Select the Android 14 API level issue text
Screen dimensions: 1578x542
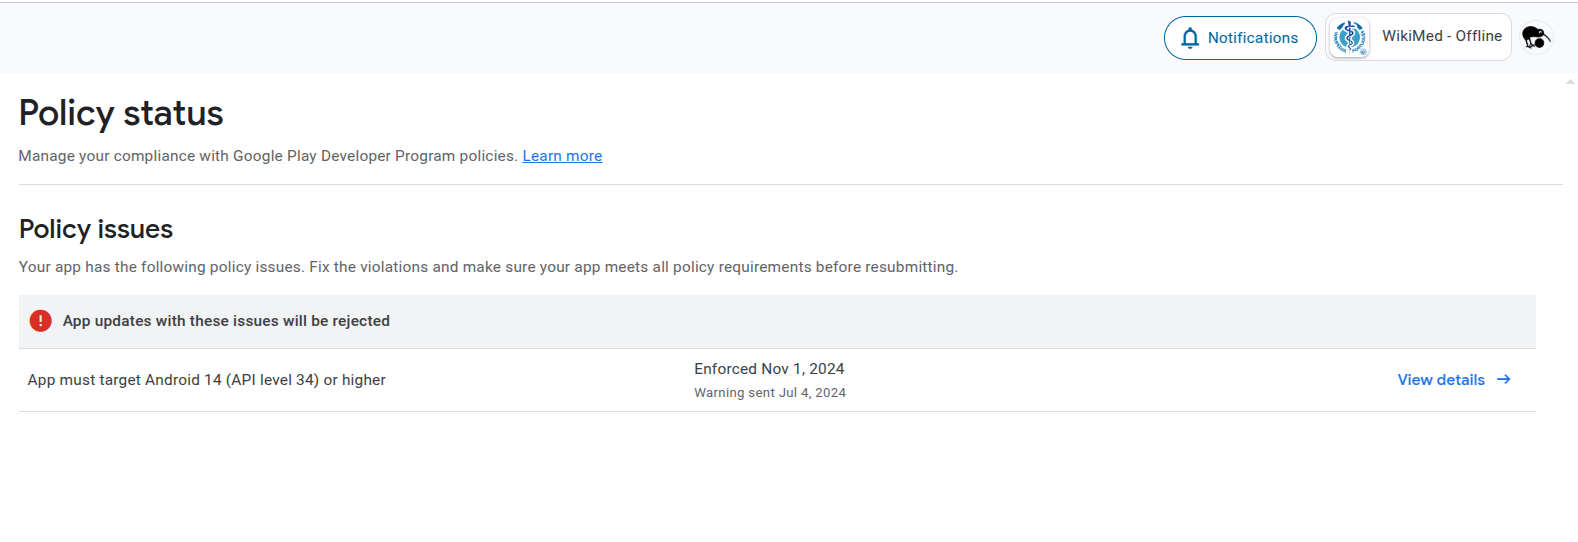(206, 380)
